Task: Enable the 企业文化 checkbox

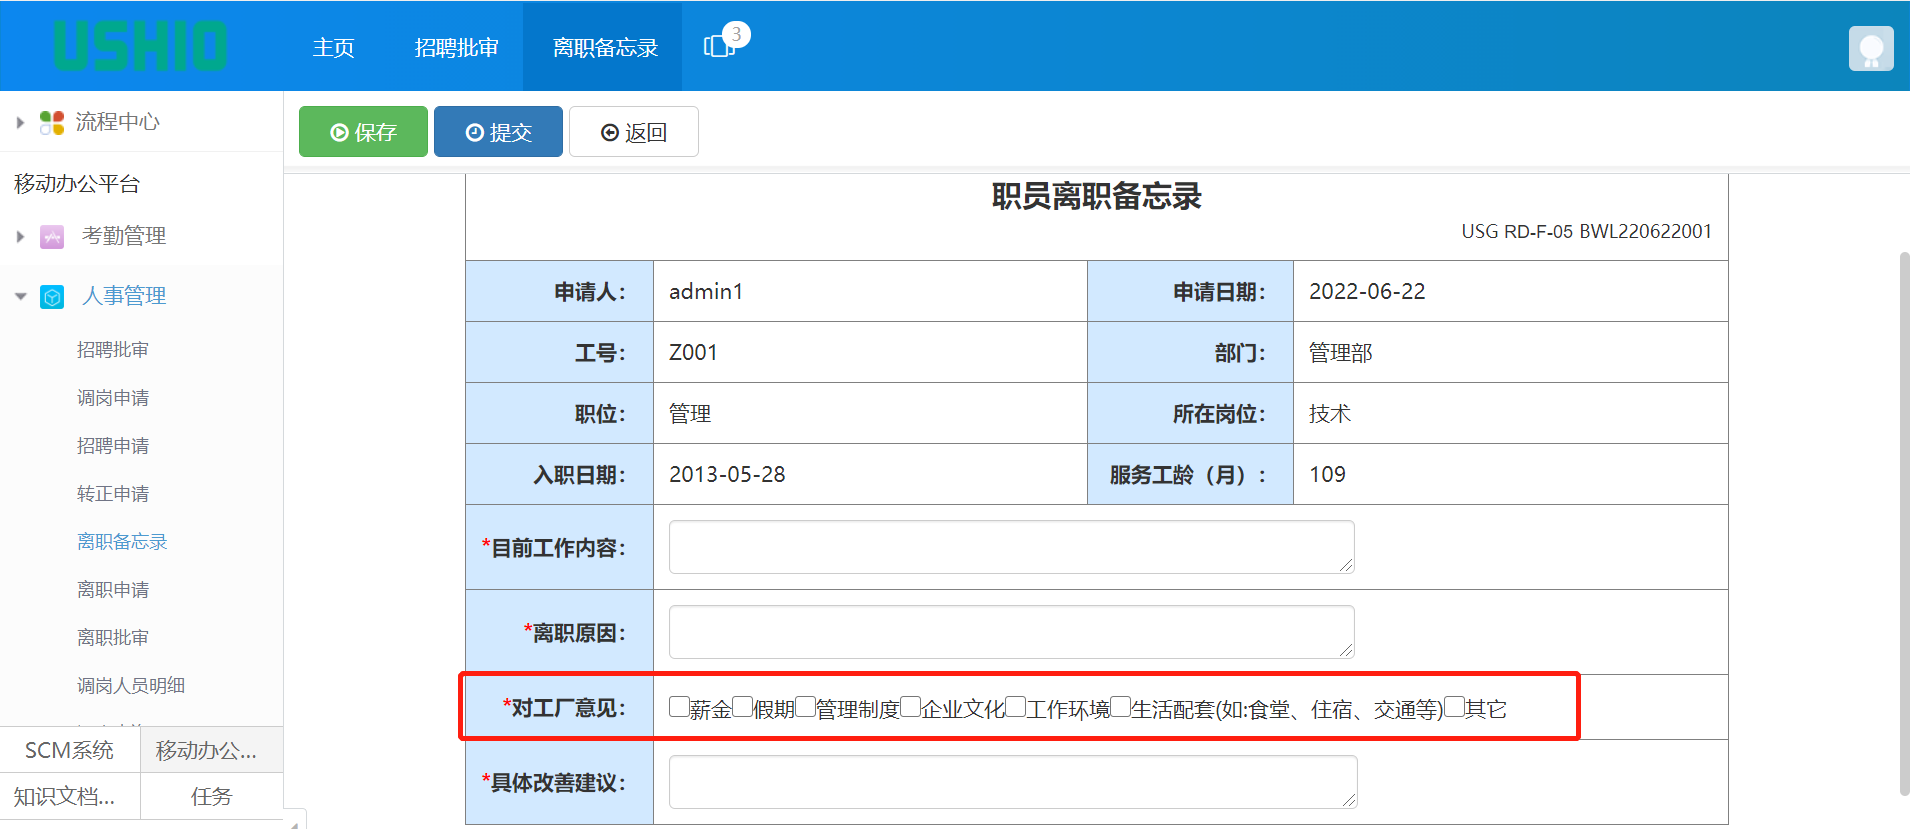Action: [x=910, y=707]
